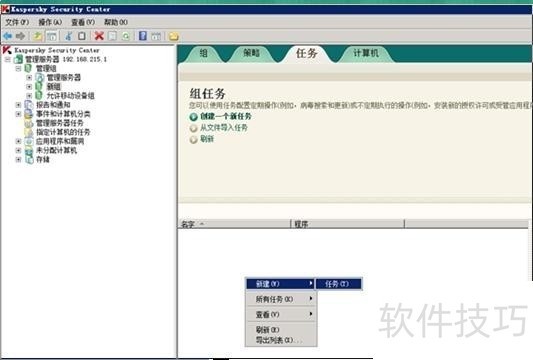Collapse the 管理服务器 192.168.215.1 node

click(8, 59)
